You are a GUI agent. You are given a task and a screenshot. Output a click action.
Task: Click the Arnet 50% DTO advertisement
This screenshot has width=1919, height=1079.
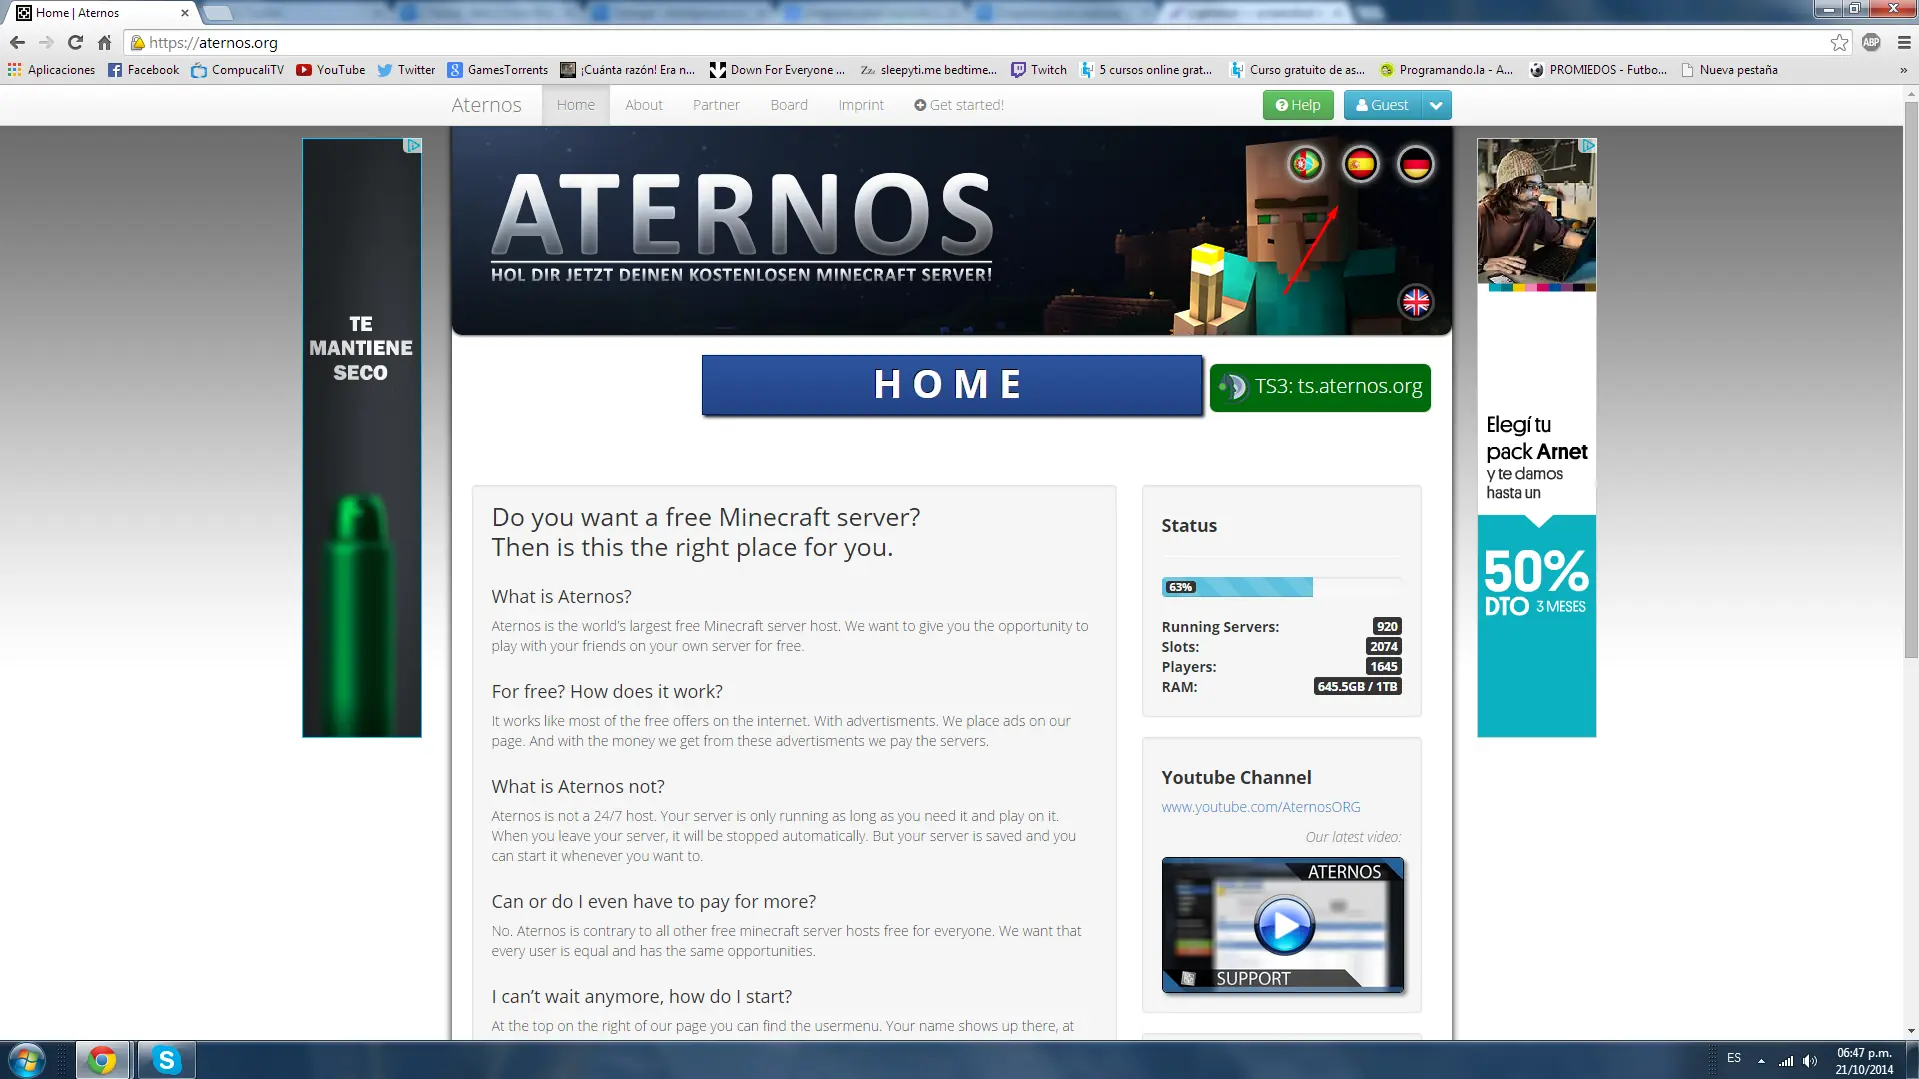pyautogui.click(x=1536, y=438)
